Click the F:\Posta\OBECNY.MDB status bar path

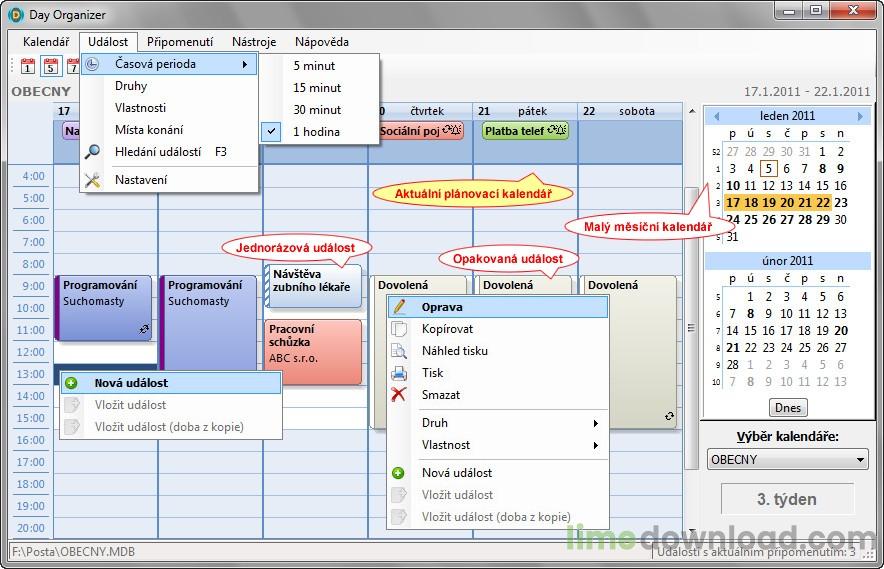[73, 552]
